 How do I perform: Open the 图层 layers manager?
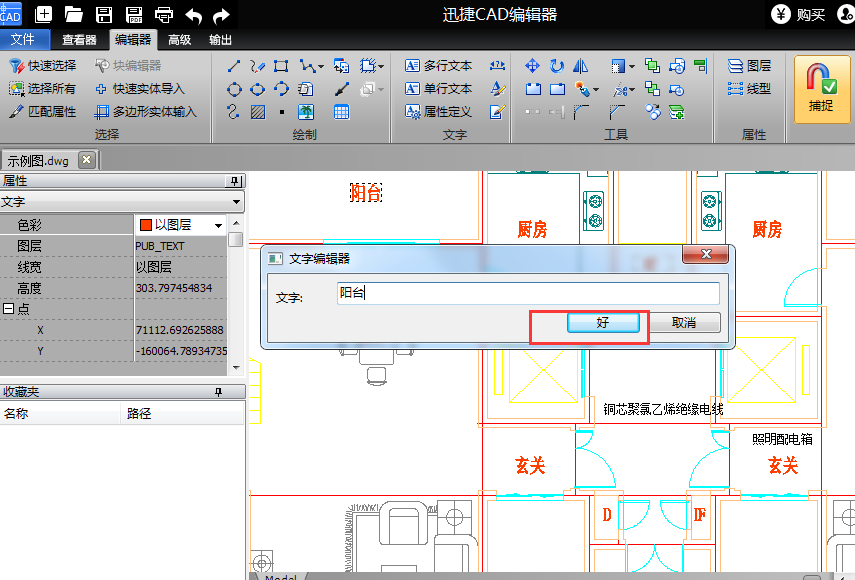pos(749,66)
